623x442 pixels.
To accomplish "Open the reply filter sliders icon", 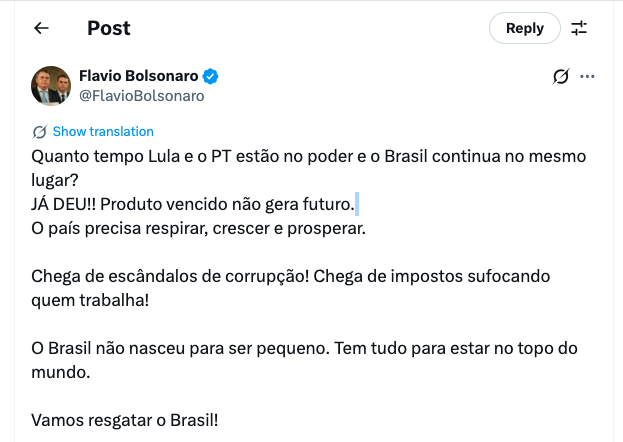I will point(580,28).
